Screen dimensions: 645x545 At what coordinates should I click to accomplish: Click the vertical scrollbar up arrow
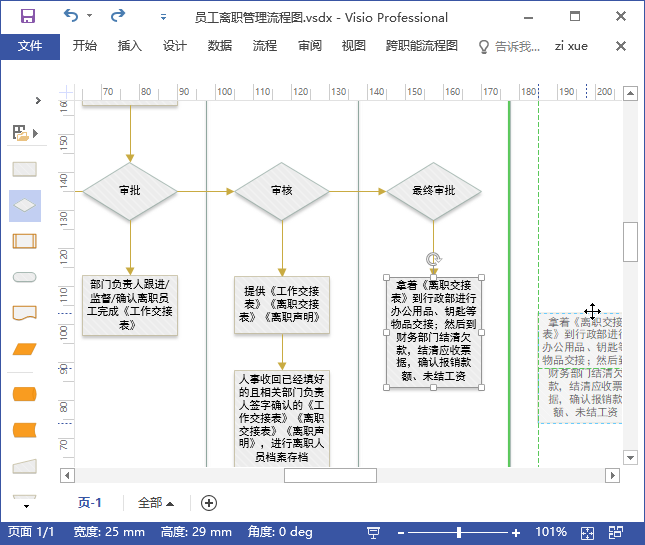(630, 93)
